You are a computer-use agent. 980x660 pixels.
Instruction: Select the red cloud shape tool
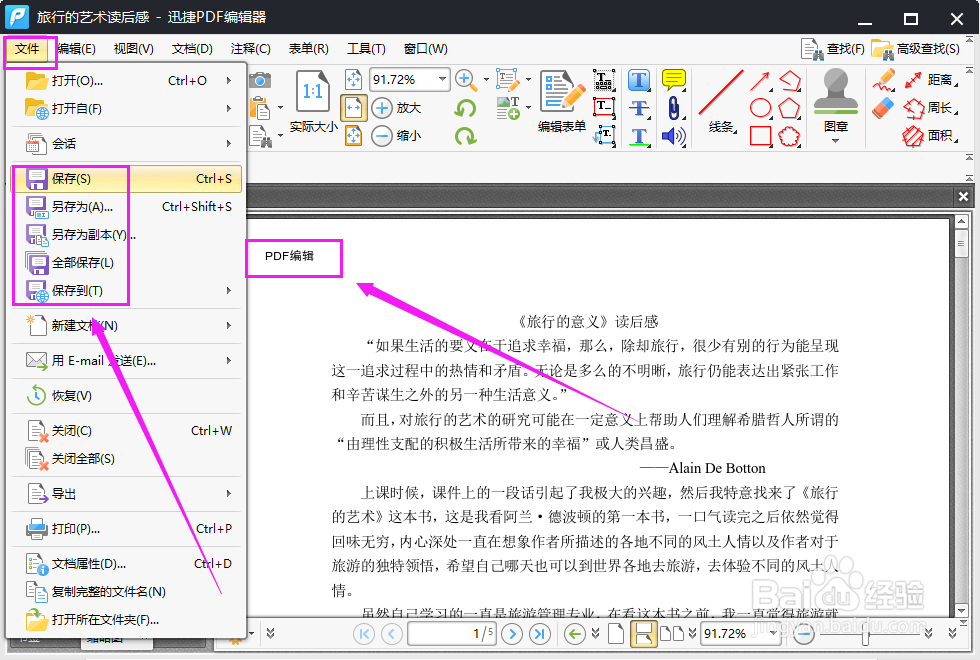[789, 136]
